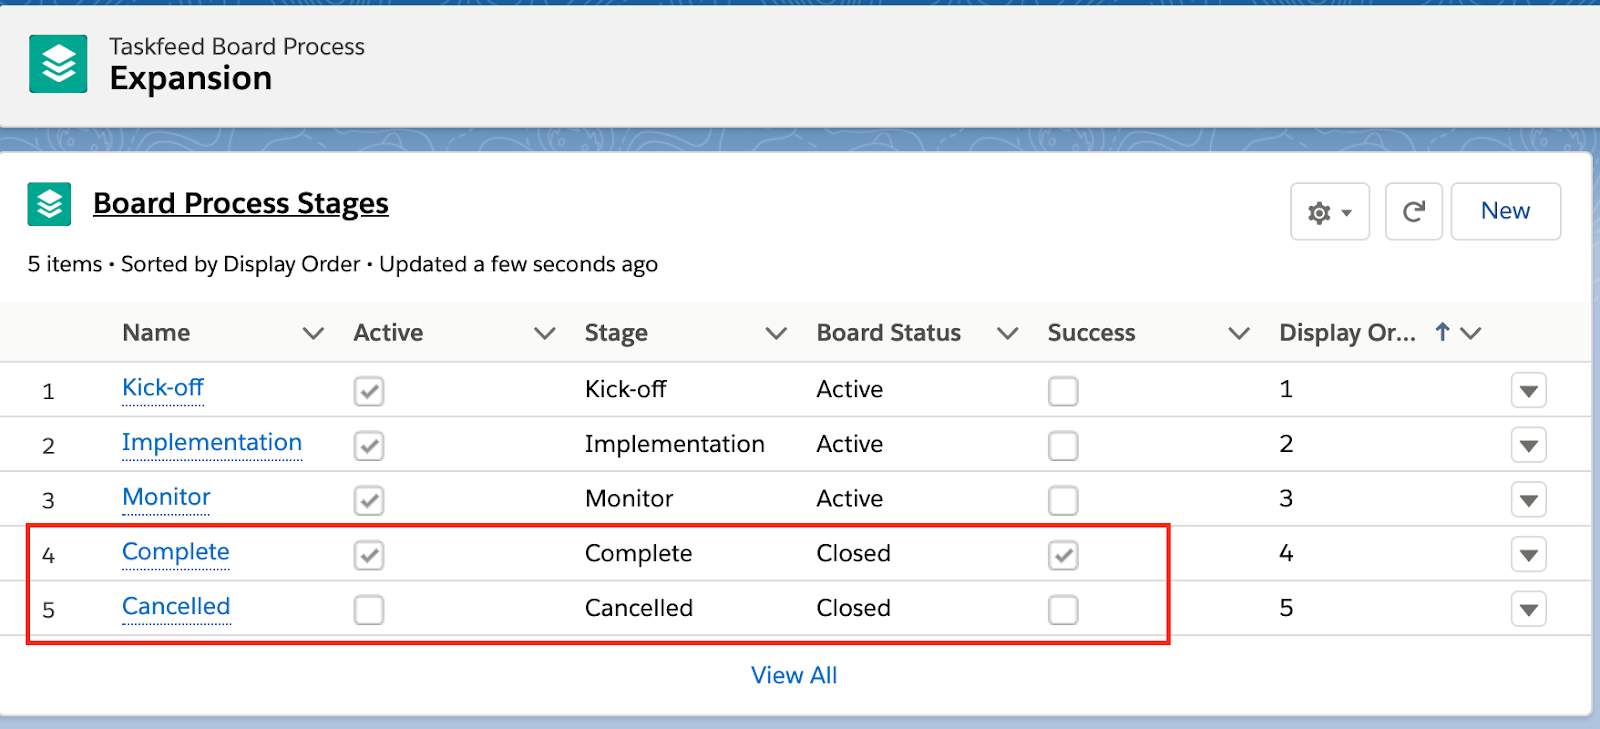Sort by the Stage column header
The height and width of the screenshot is (729, 1600).
coord(616,333)
